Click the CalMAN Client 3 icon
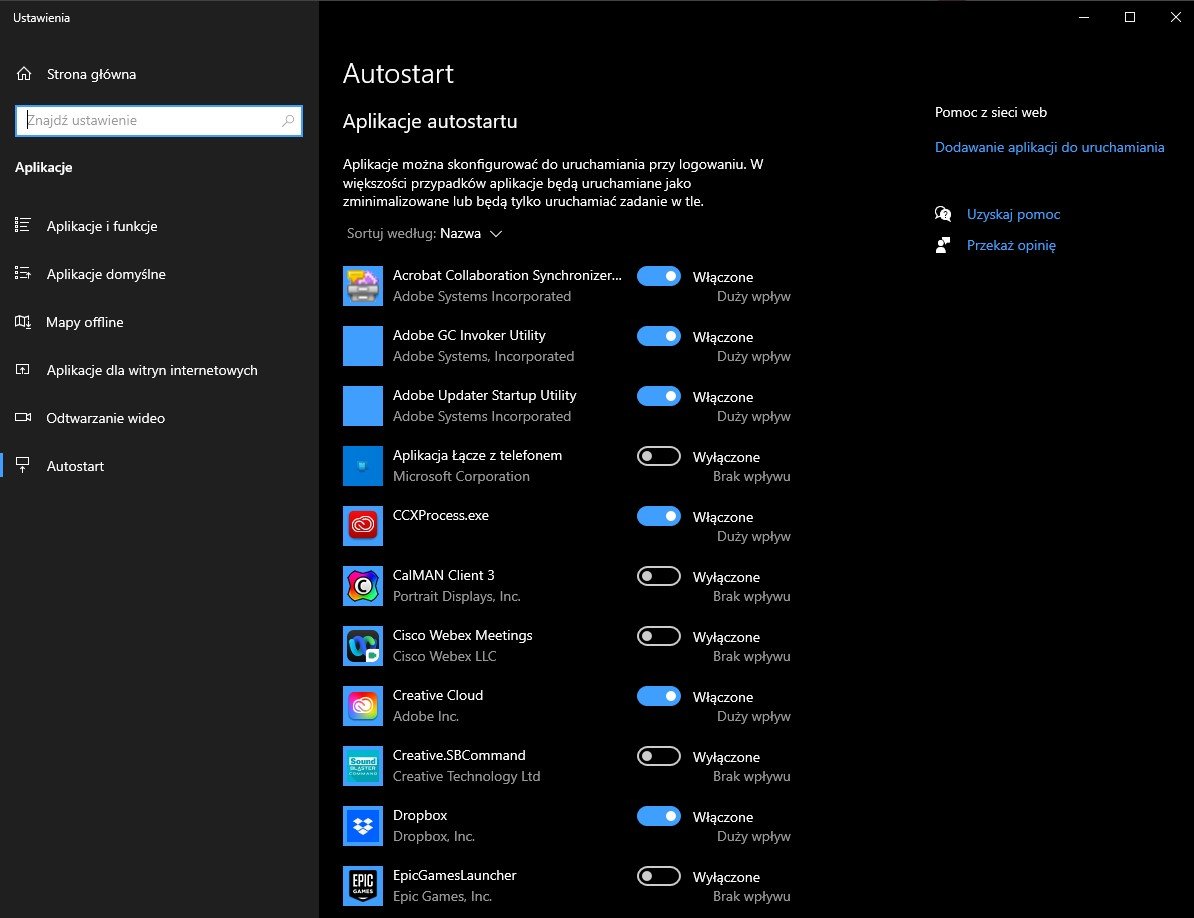This screenshot has height=918, width=1194. coord(362,586)
